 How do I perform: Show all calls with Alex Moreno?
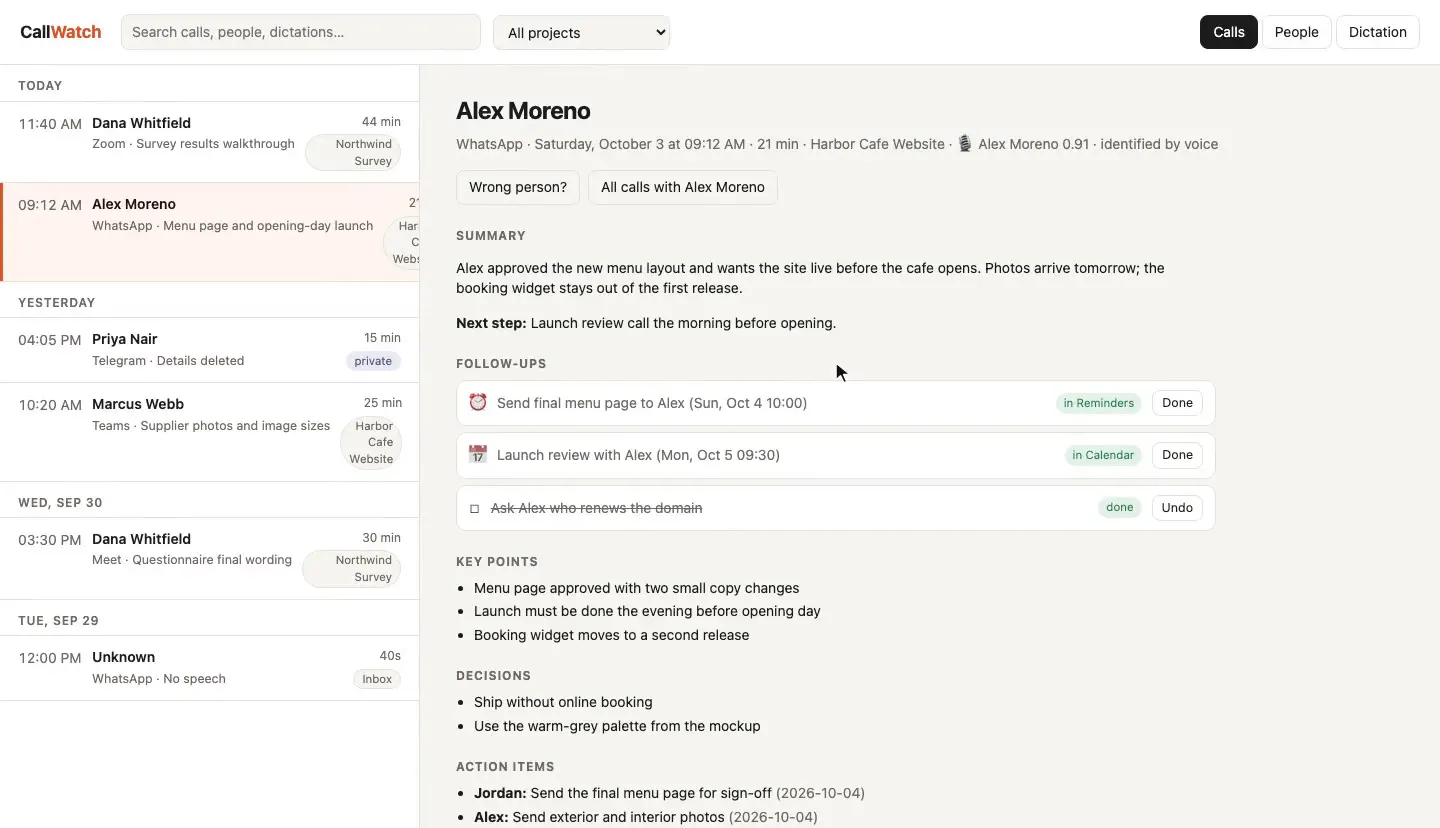[x=683, y=187]
